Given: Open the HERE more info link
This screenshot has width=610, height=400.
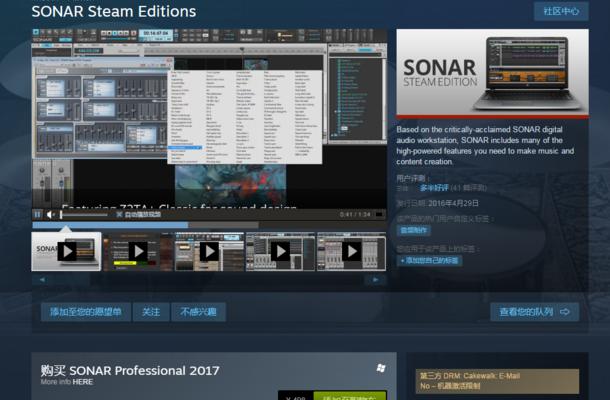Looking at the screenshot, I should pyautogui.click(x=82, y=382).
